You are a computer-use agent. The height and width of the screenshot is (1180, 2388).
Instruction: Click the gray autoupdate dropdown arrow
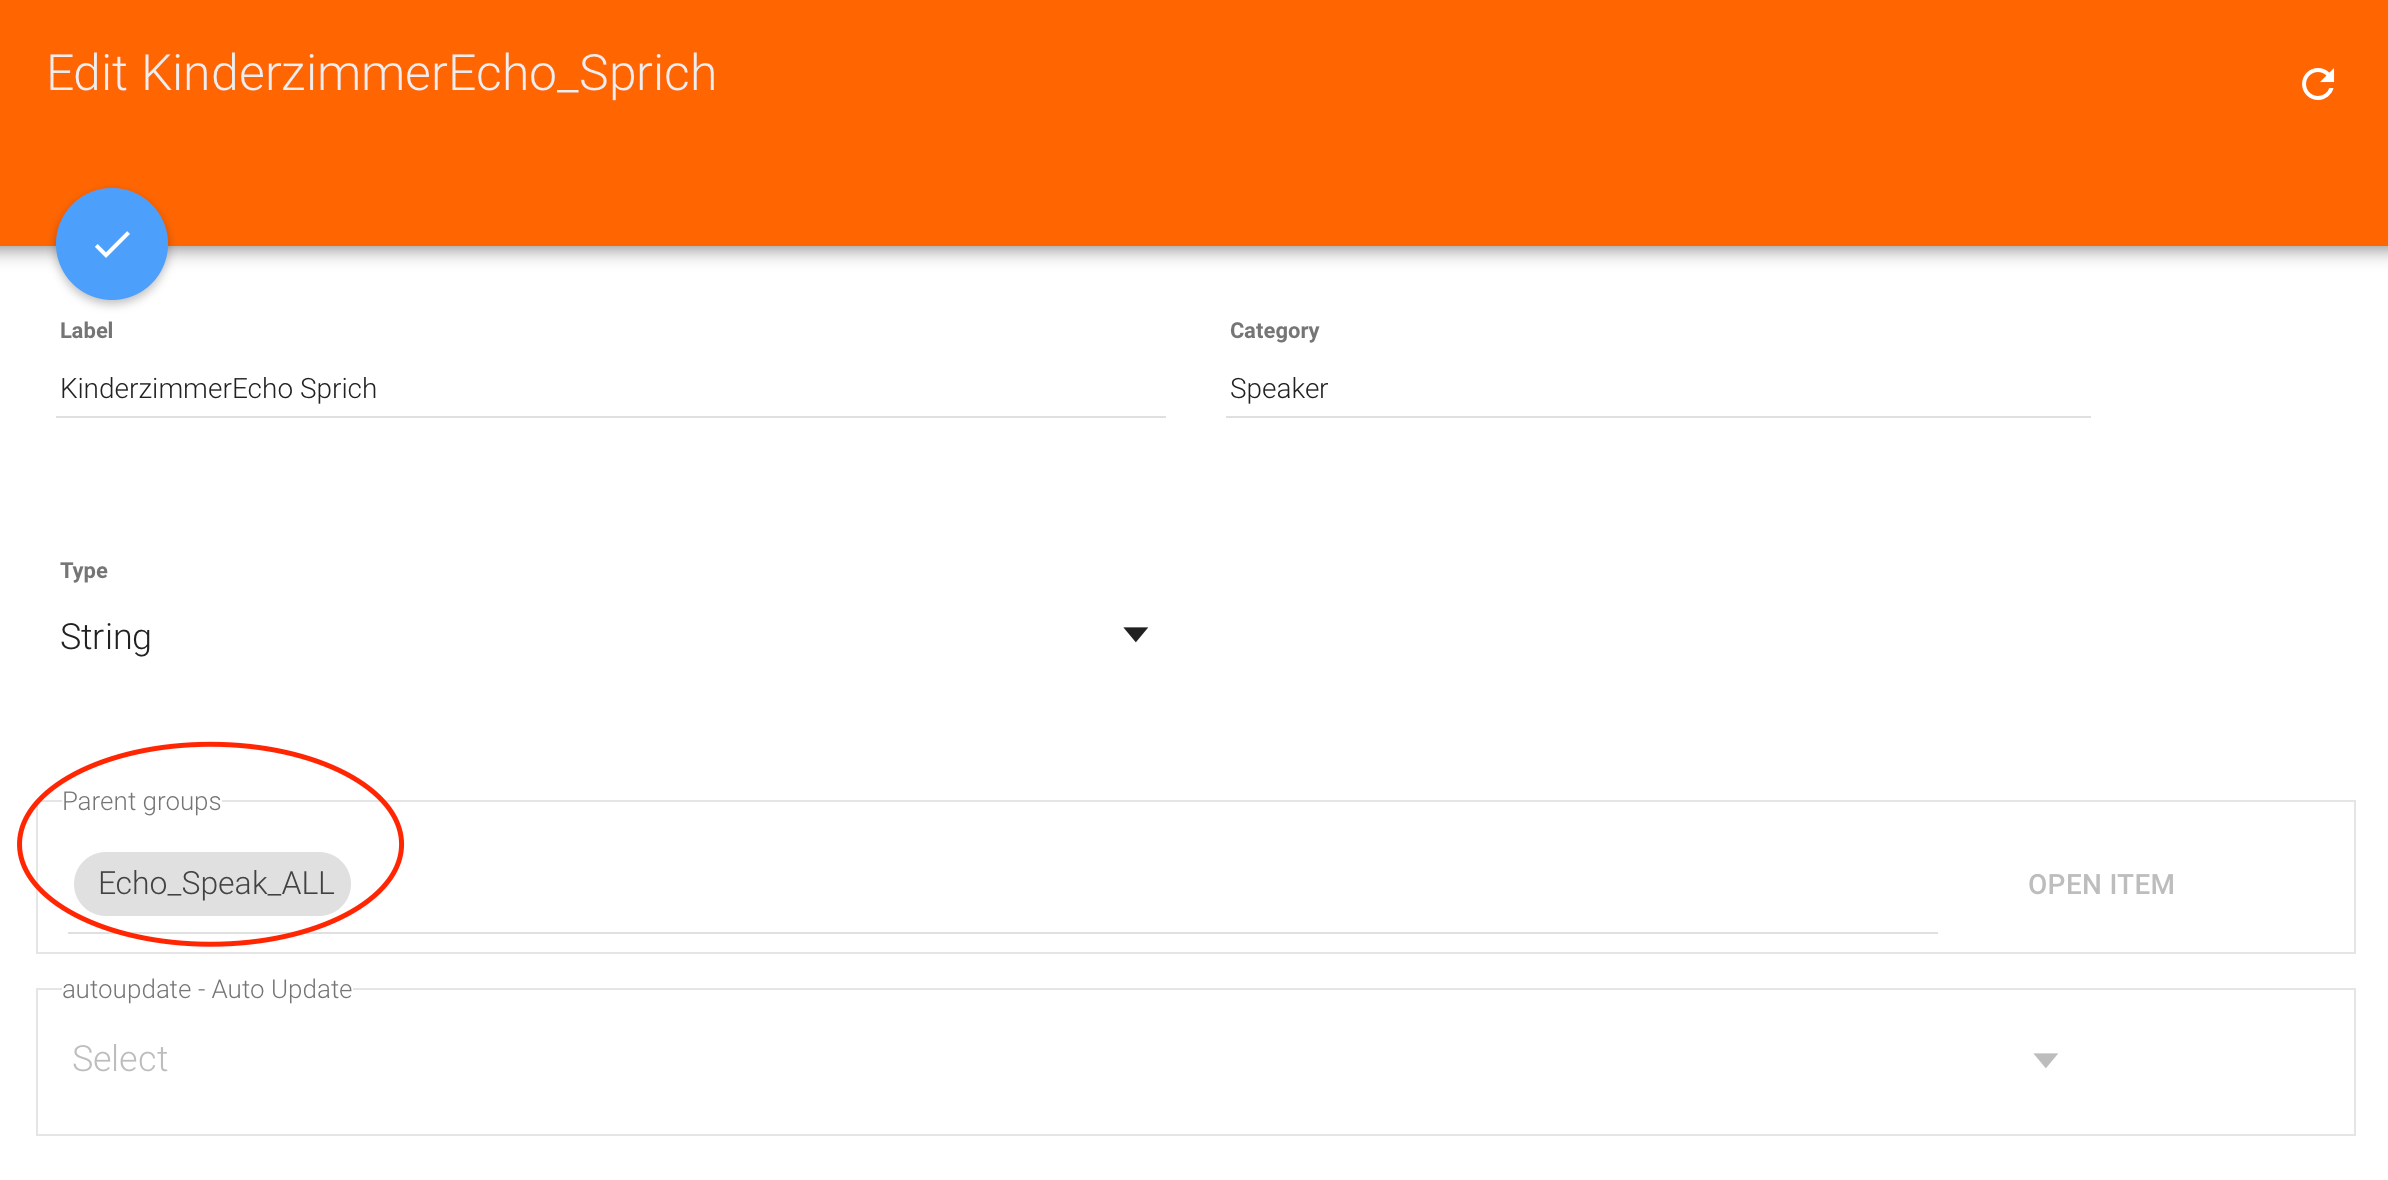[x=2045, y=1060]
